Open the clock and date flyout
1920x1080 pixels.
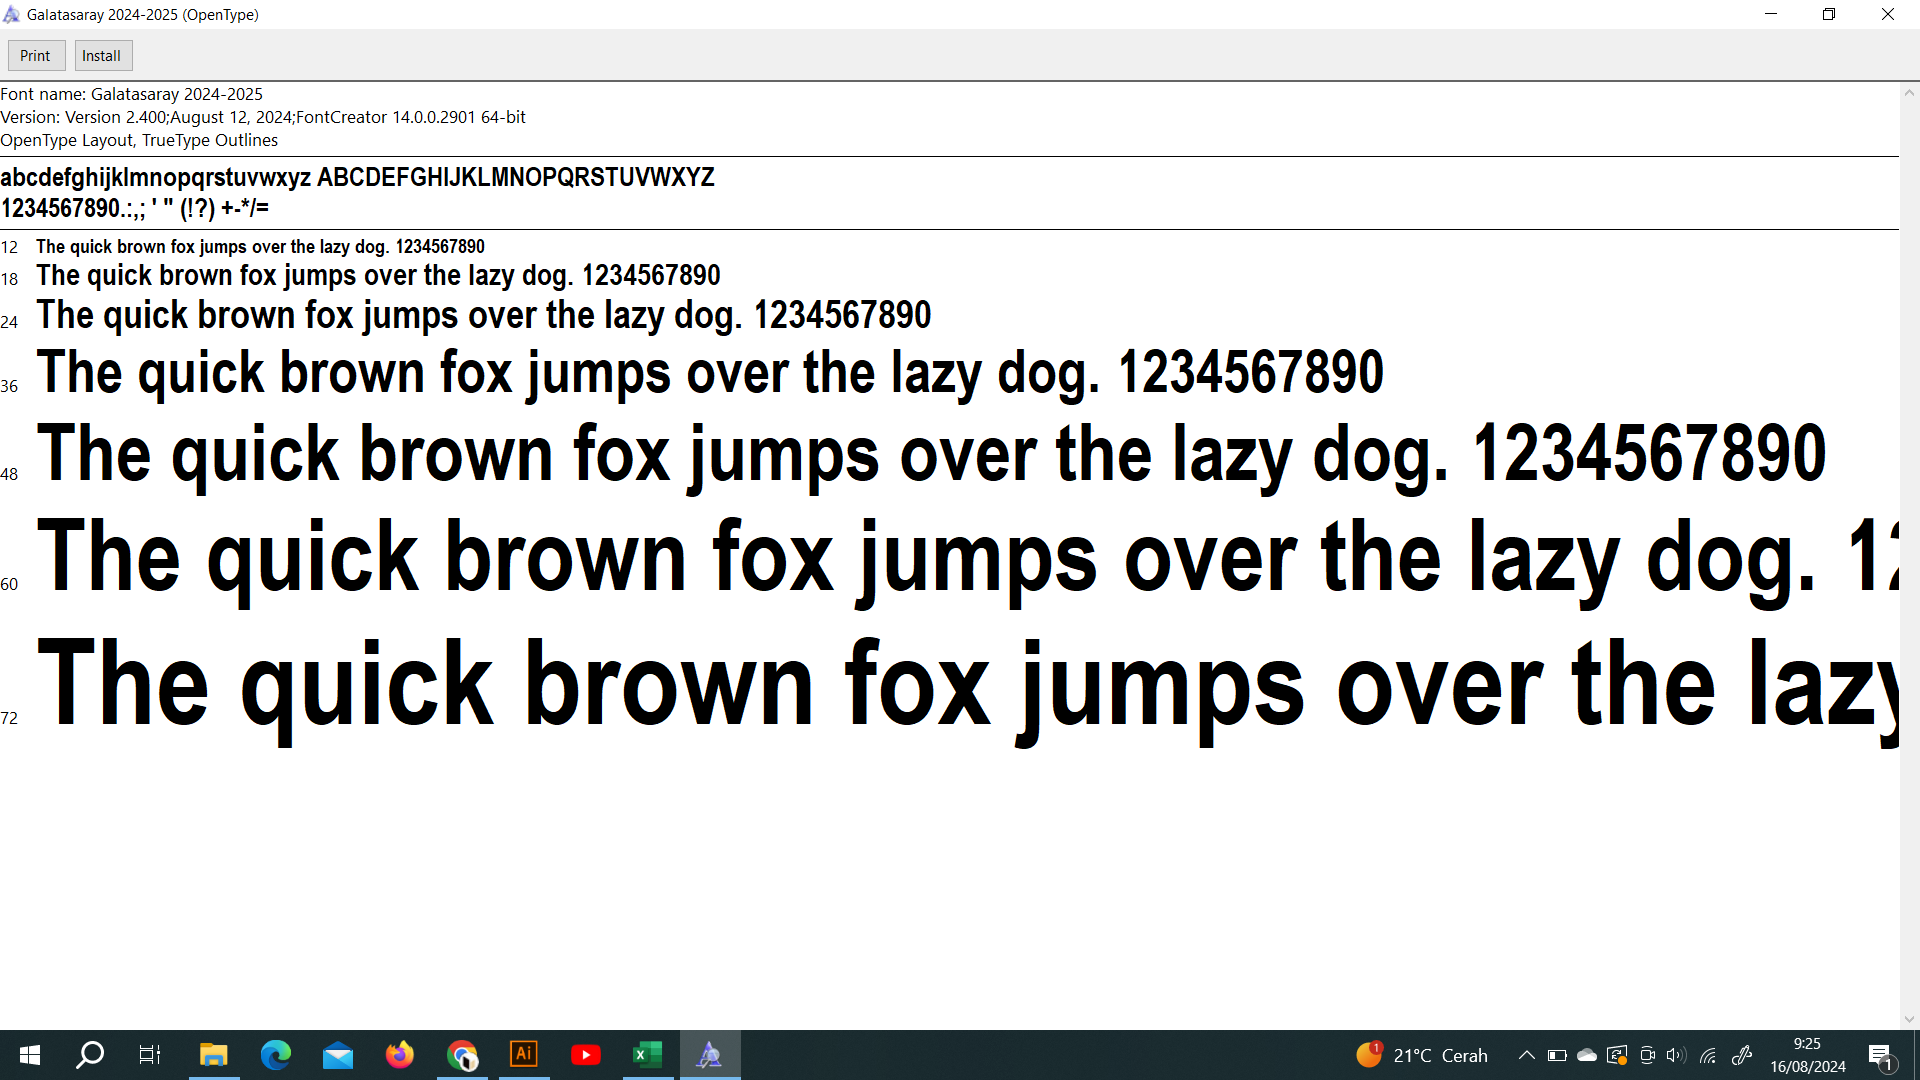pyautogui.click(x=1808, y=1055)
